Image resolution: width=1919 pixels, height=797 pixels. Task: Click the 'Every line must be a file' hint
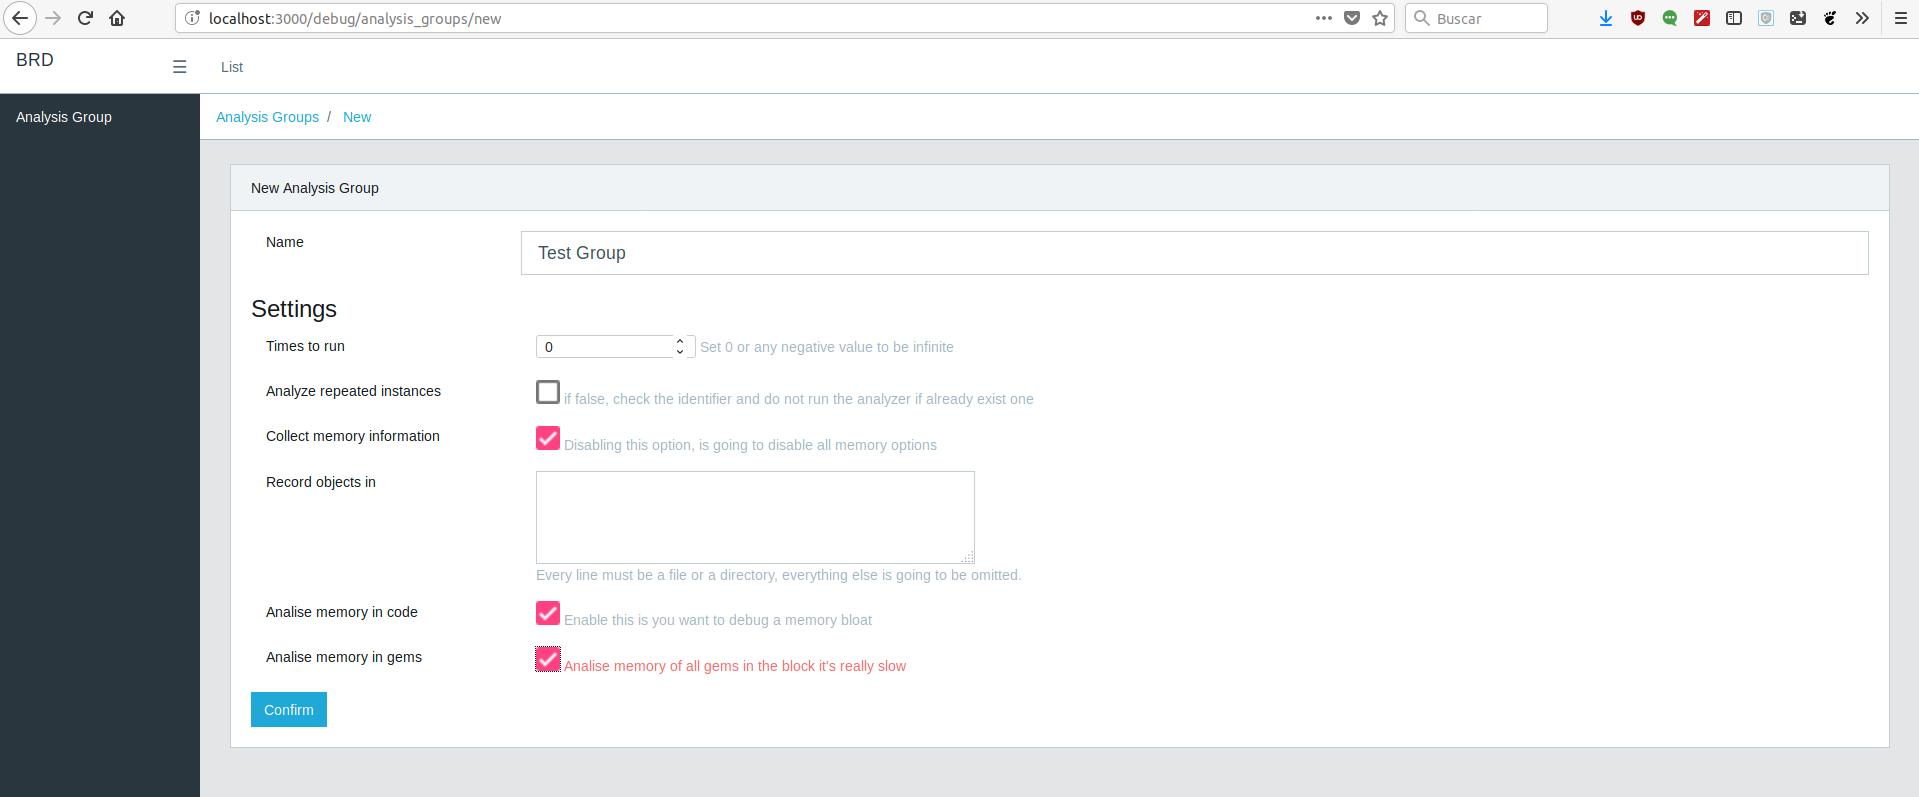pos(778,575)
